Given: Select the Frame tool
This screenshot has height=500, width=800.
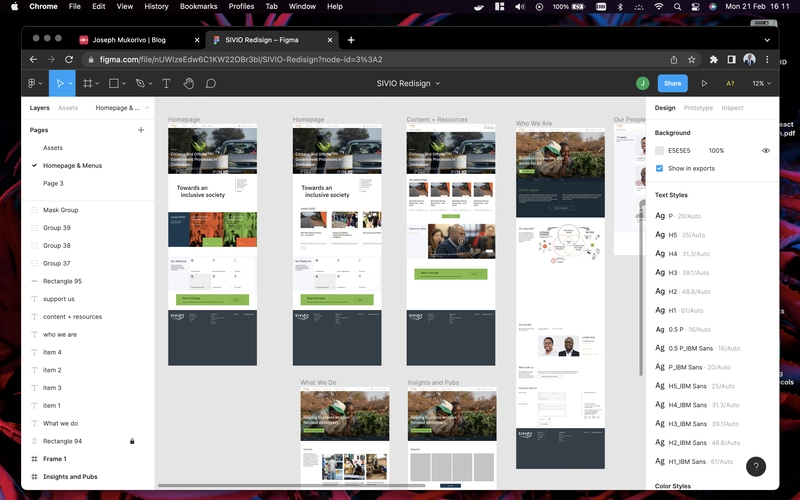Looking at the screenshot, I should tap(87, 84).
